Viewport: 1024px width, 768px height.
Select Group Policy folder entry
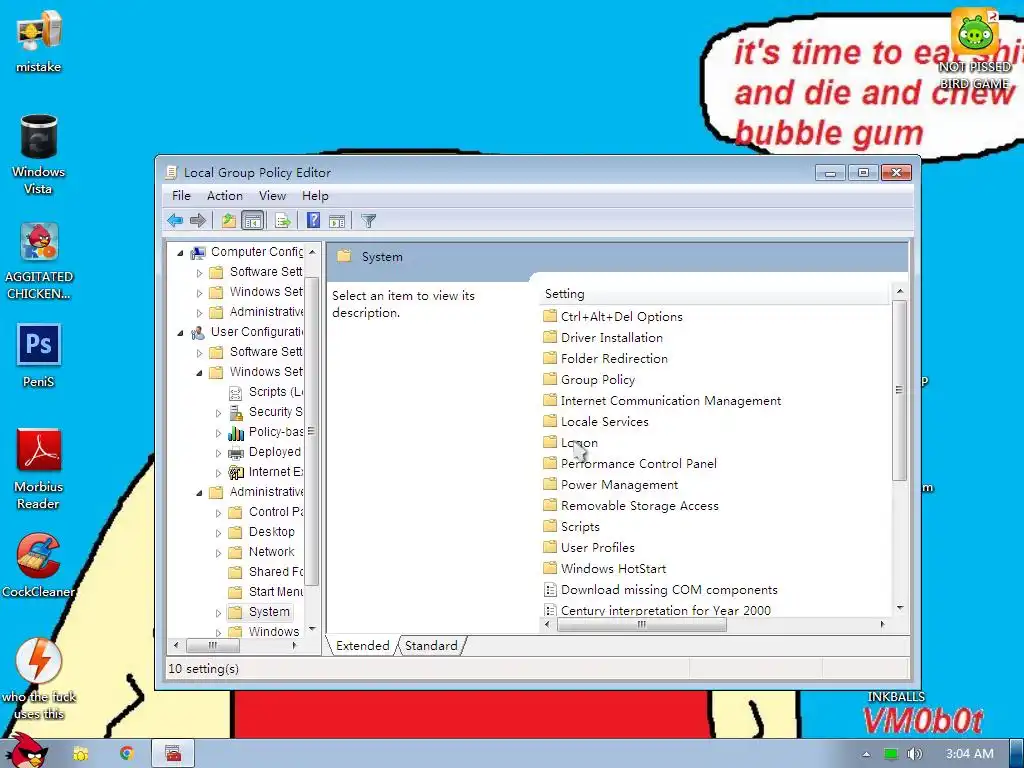[x=589, y=379]
